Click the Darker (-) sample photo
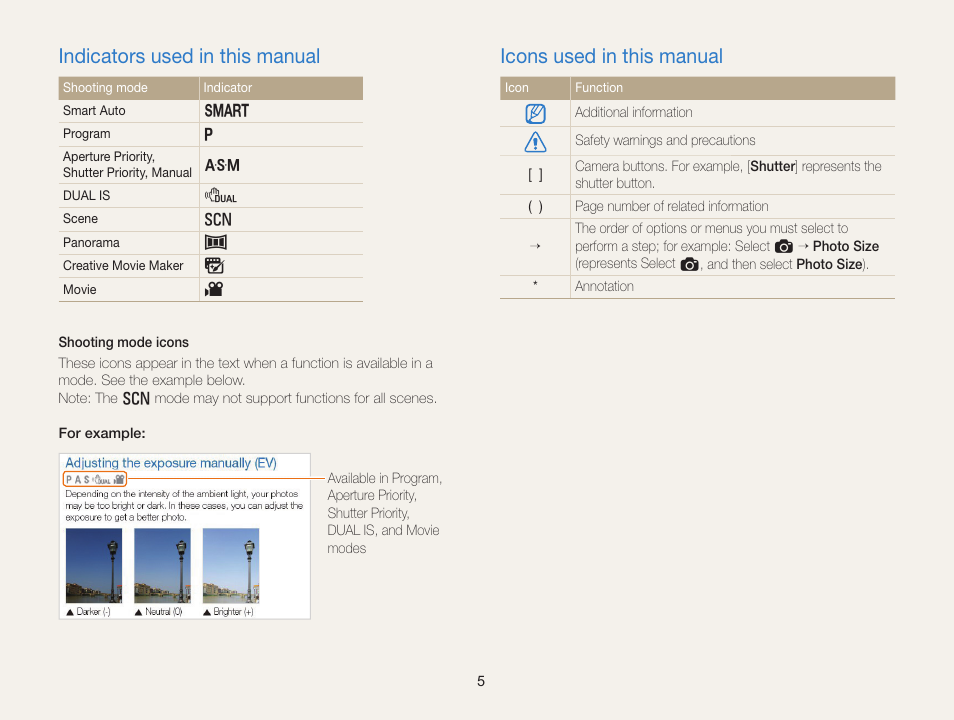954x720 pixels. click(x=94, y=565)
